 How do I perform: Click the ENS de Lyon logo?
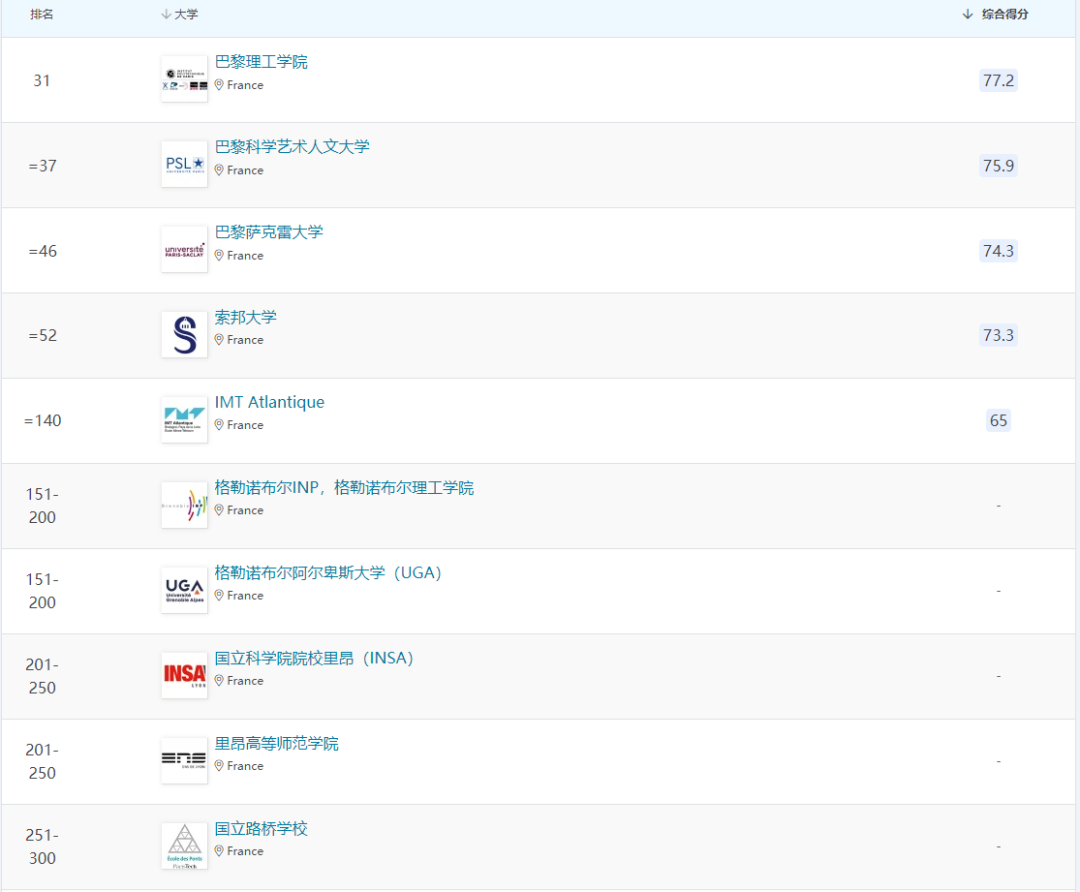(184, 760)
